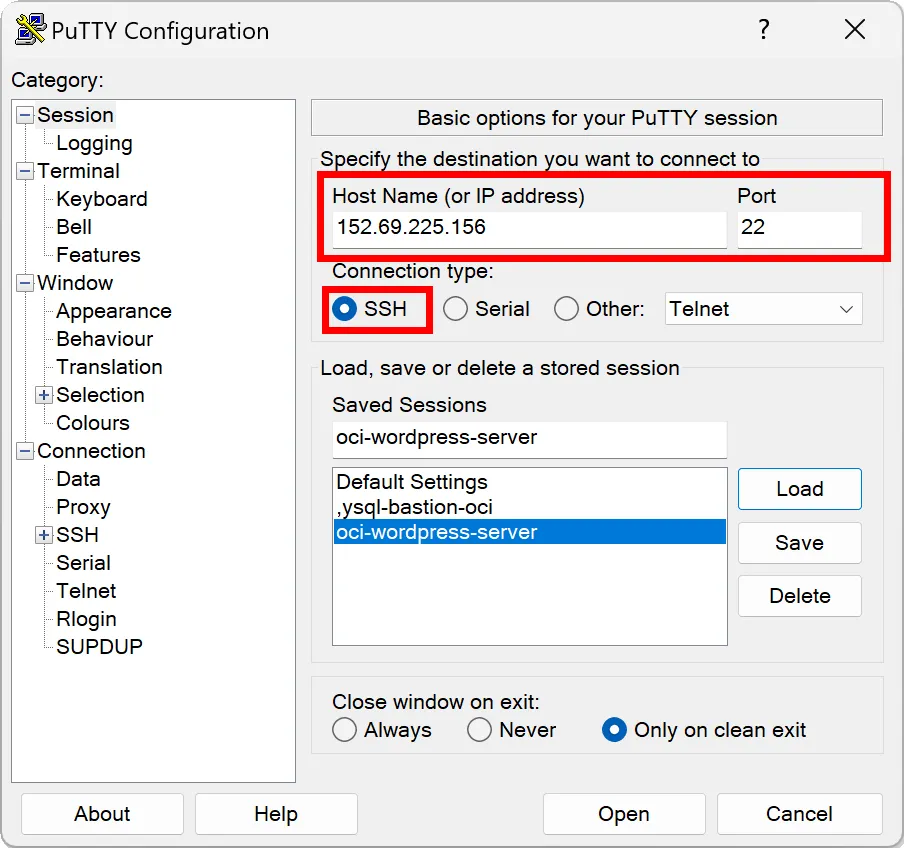Screen dimensions: 904x848
Task: Open the Telnet protocol dropdown
Action: [763, 309]
